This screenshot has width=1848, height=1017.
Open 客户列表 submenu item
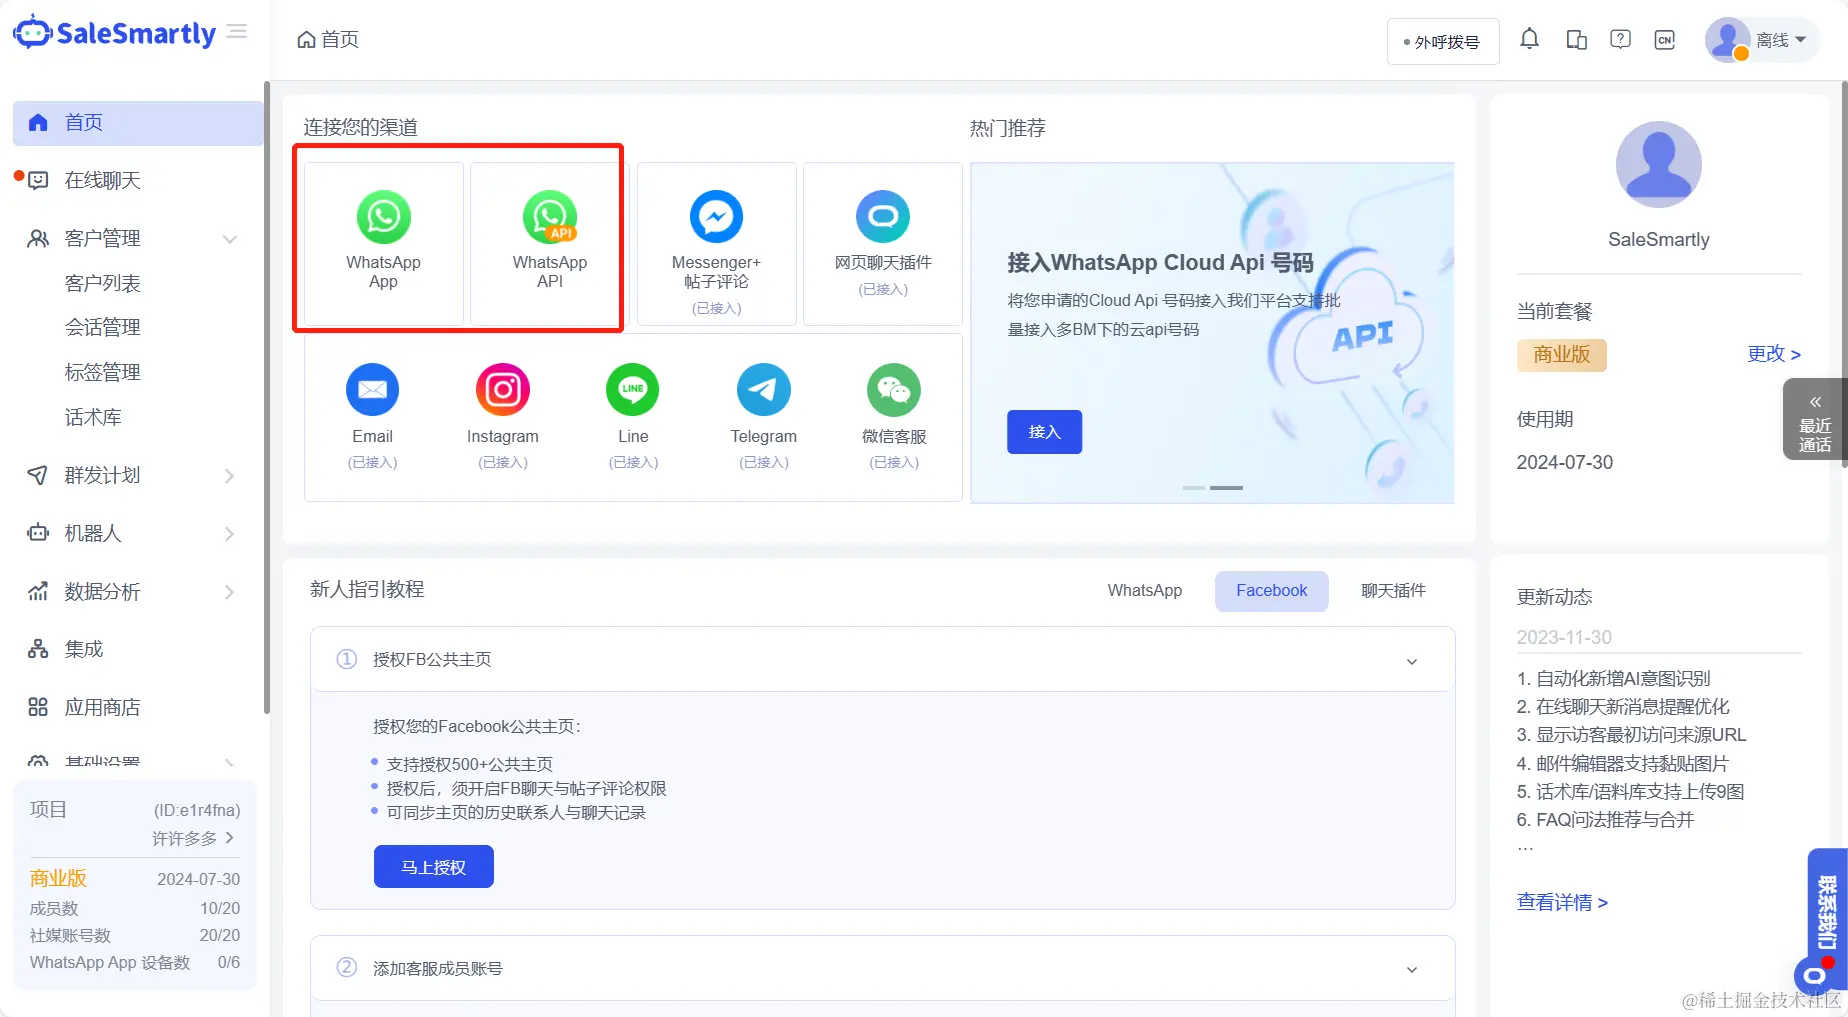(103, 283)
